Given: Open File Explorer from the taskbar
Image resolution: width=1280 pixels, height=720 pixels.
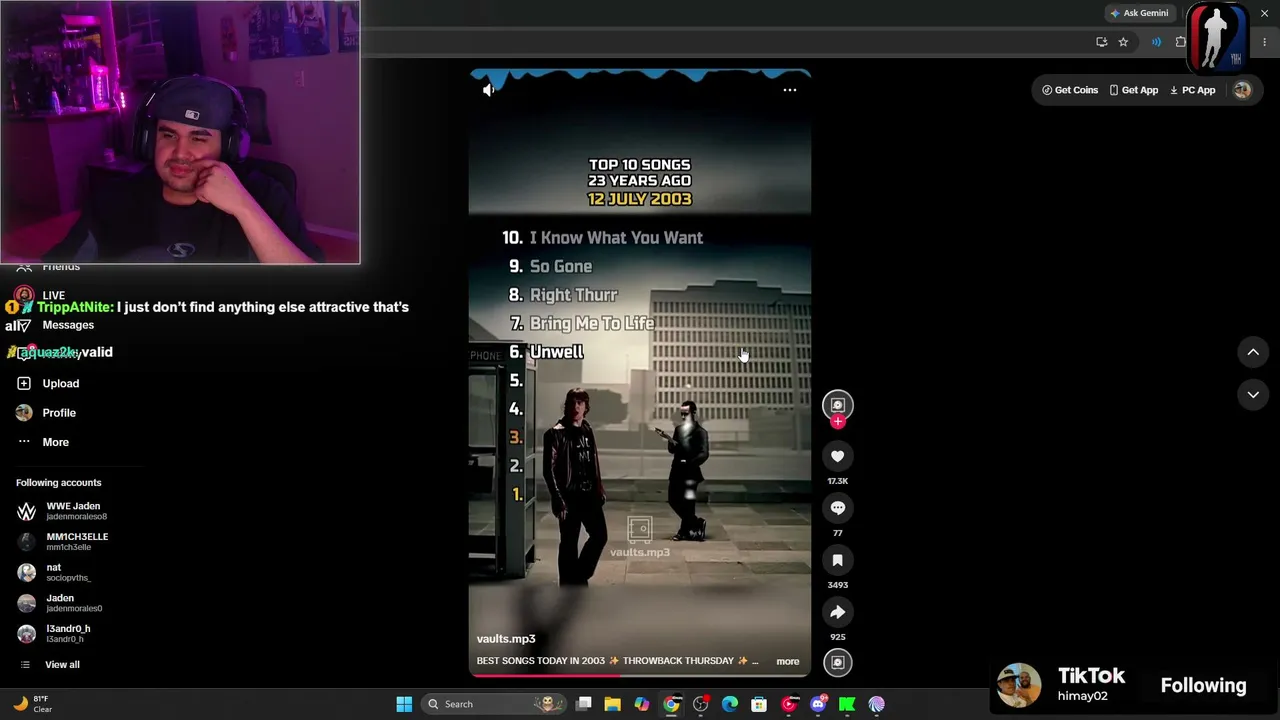Looking at the screenshot, I should (x=613, y=704).
